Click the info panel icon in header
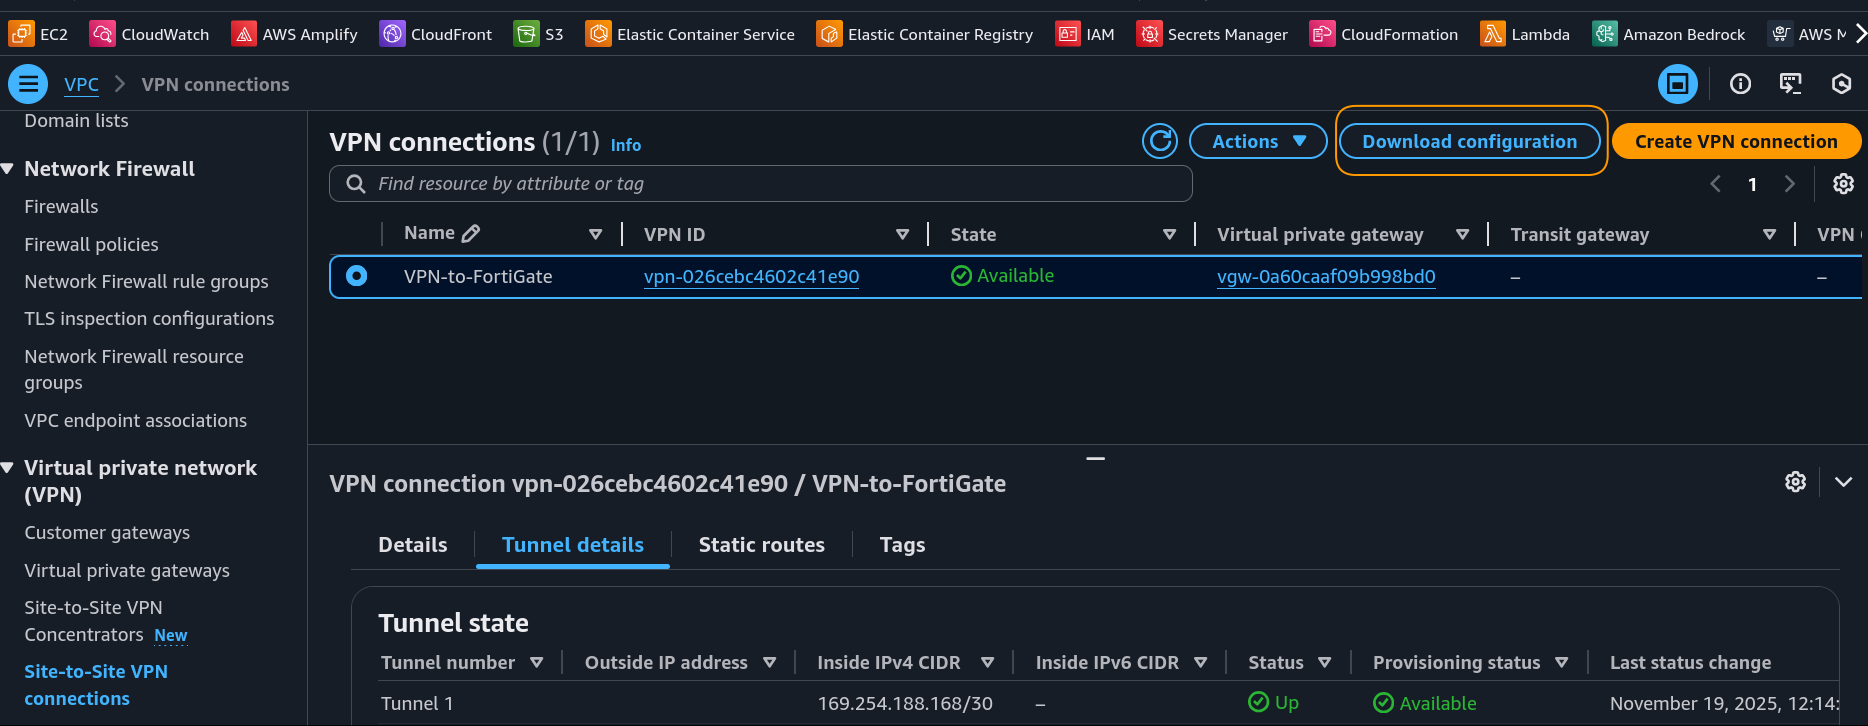The height and width of the screenshot is (726, 1868). 1740,84
